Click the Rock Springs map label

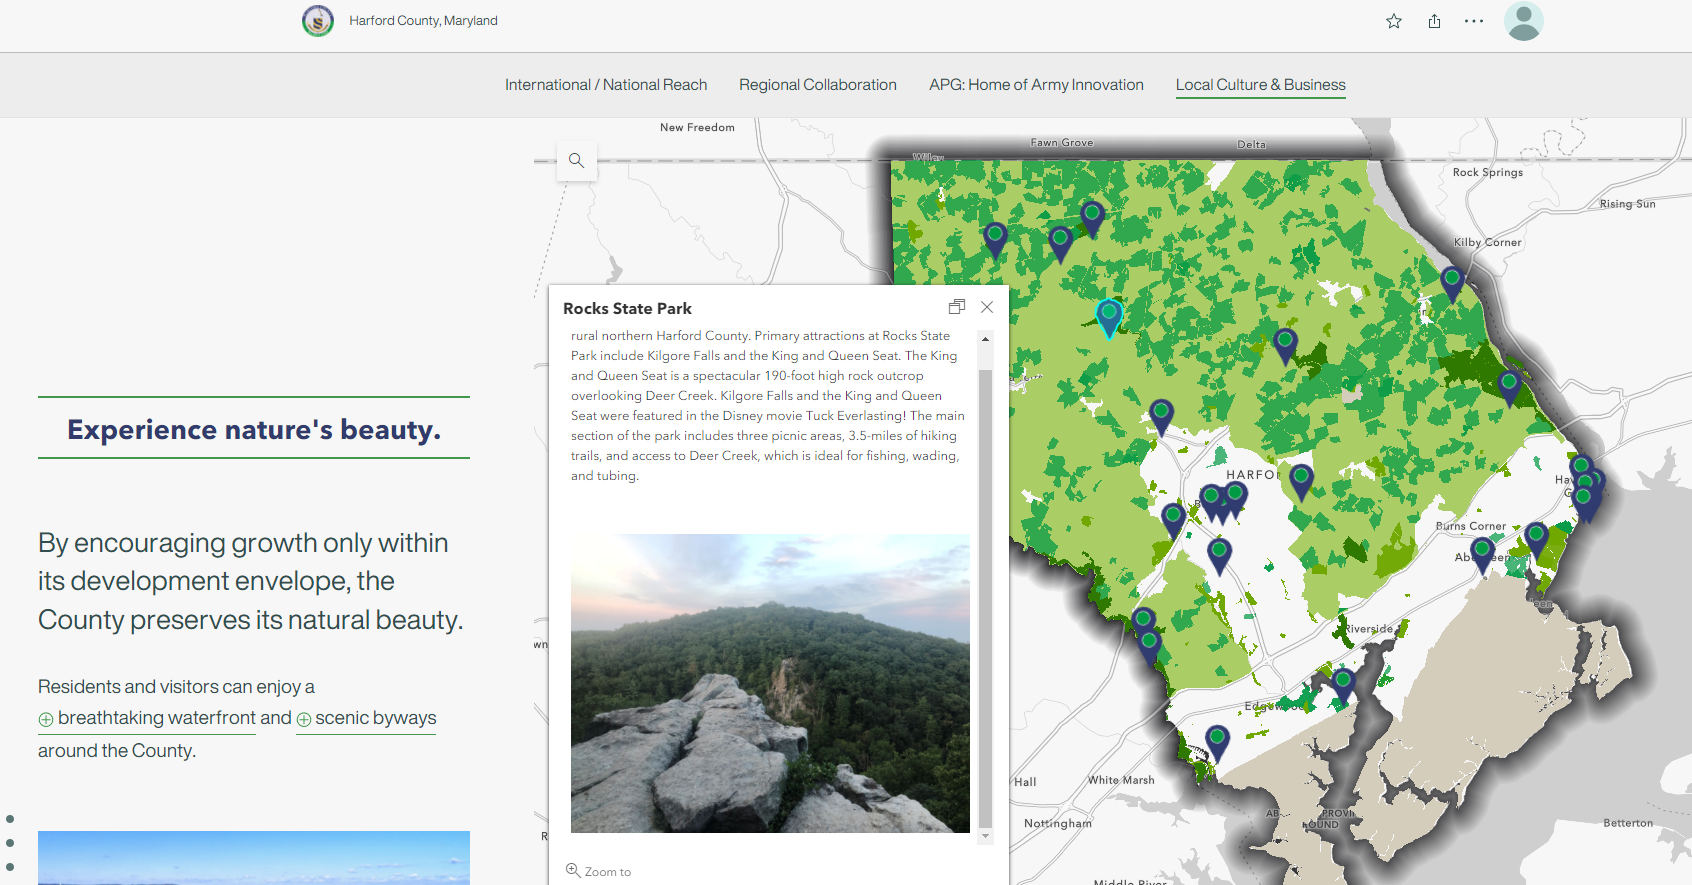[1488, 173]
